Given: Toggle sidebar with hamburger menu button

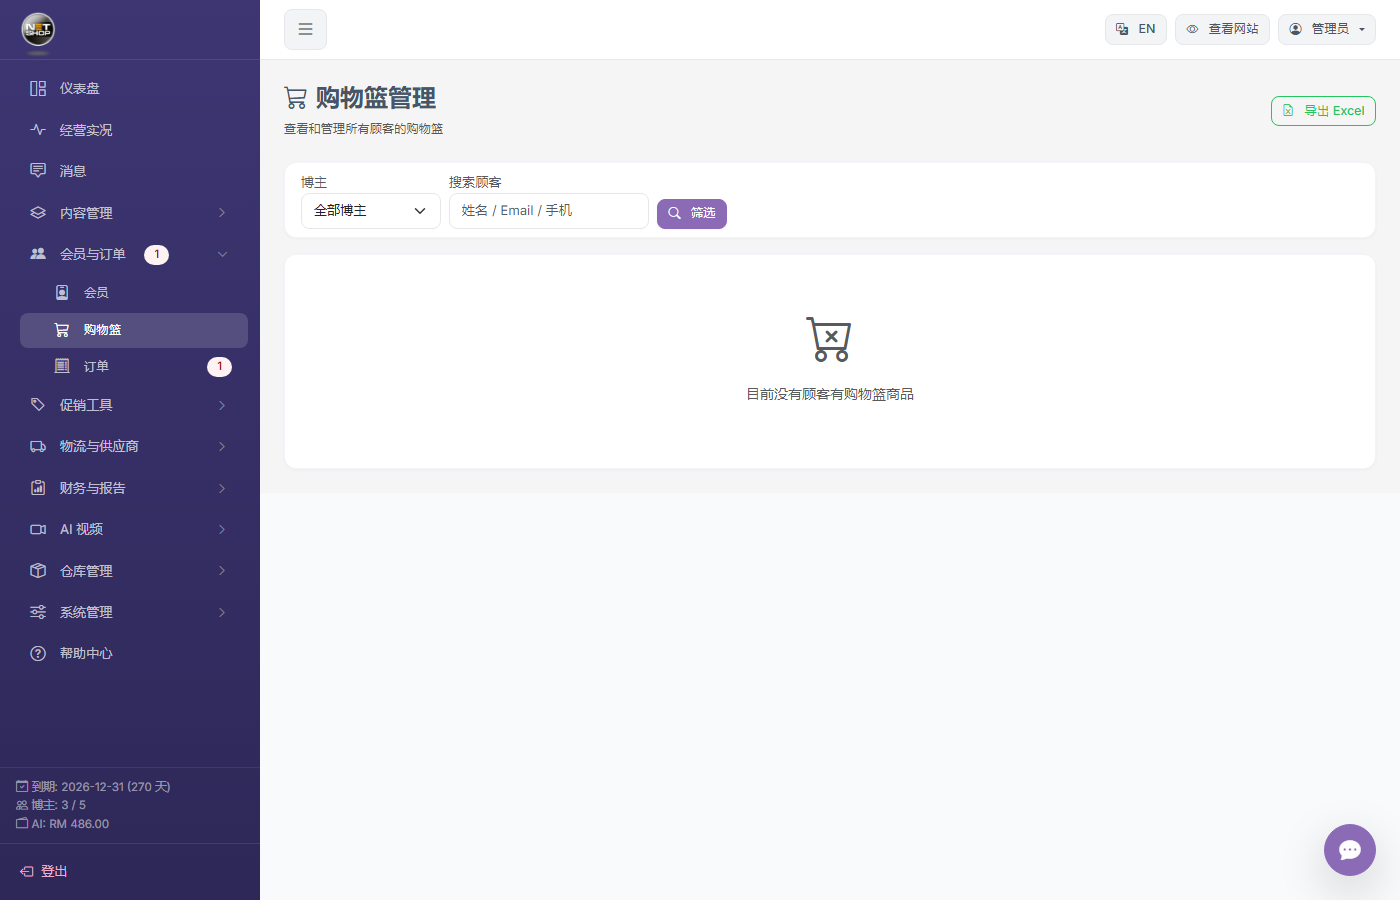Looking at the screenshot, I should tap(305, 29).
